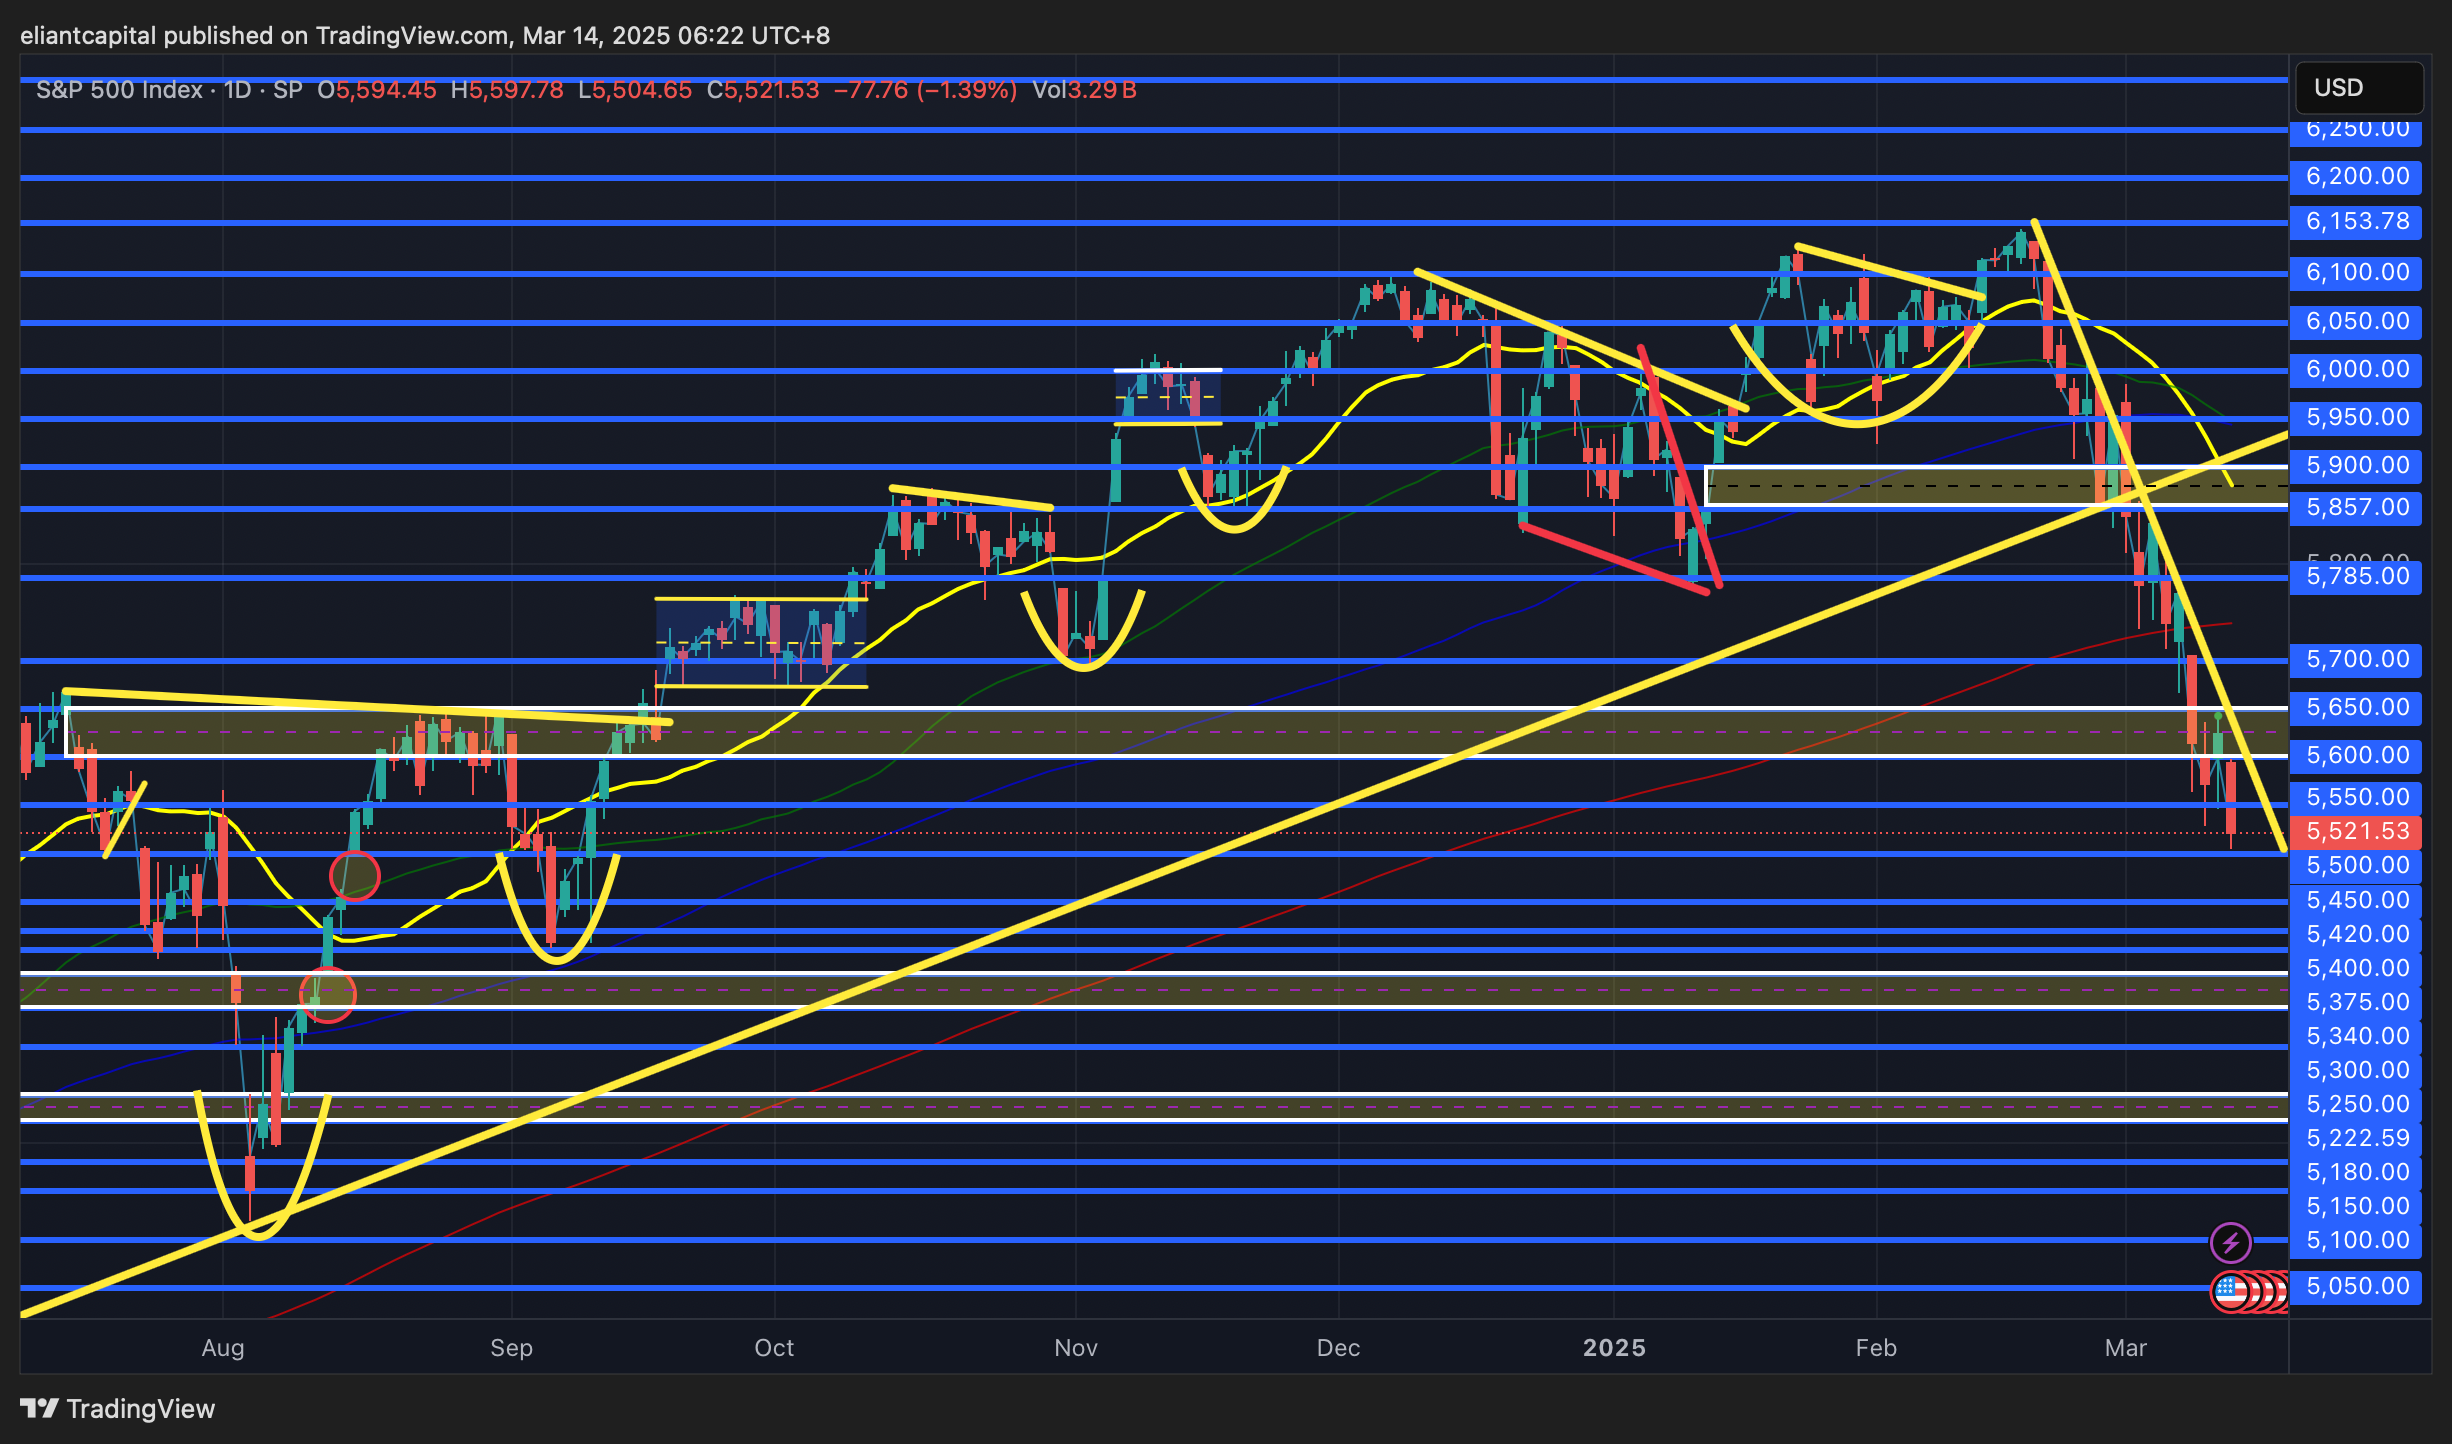Click the 5,785.00 price level label
Viewport: 2452px width, 1444px height.
point(2356,576)
